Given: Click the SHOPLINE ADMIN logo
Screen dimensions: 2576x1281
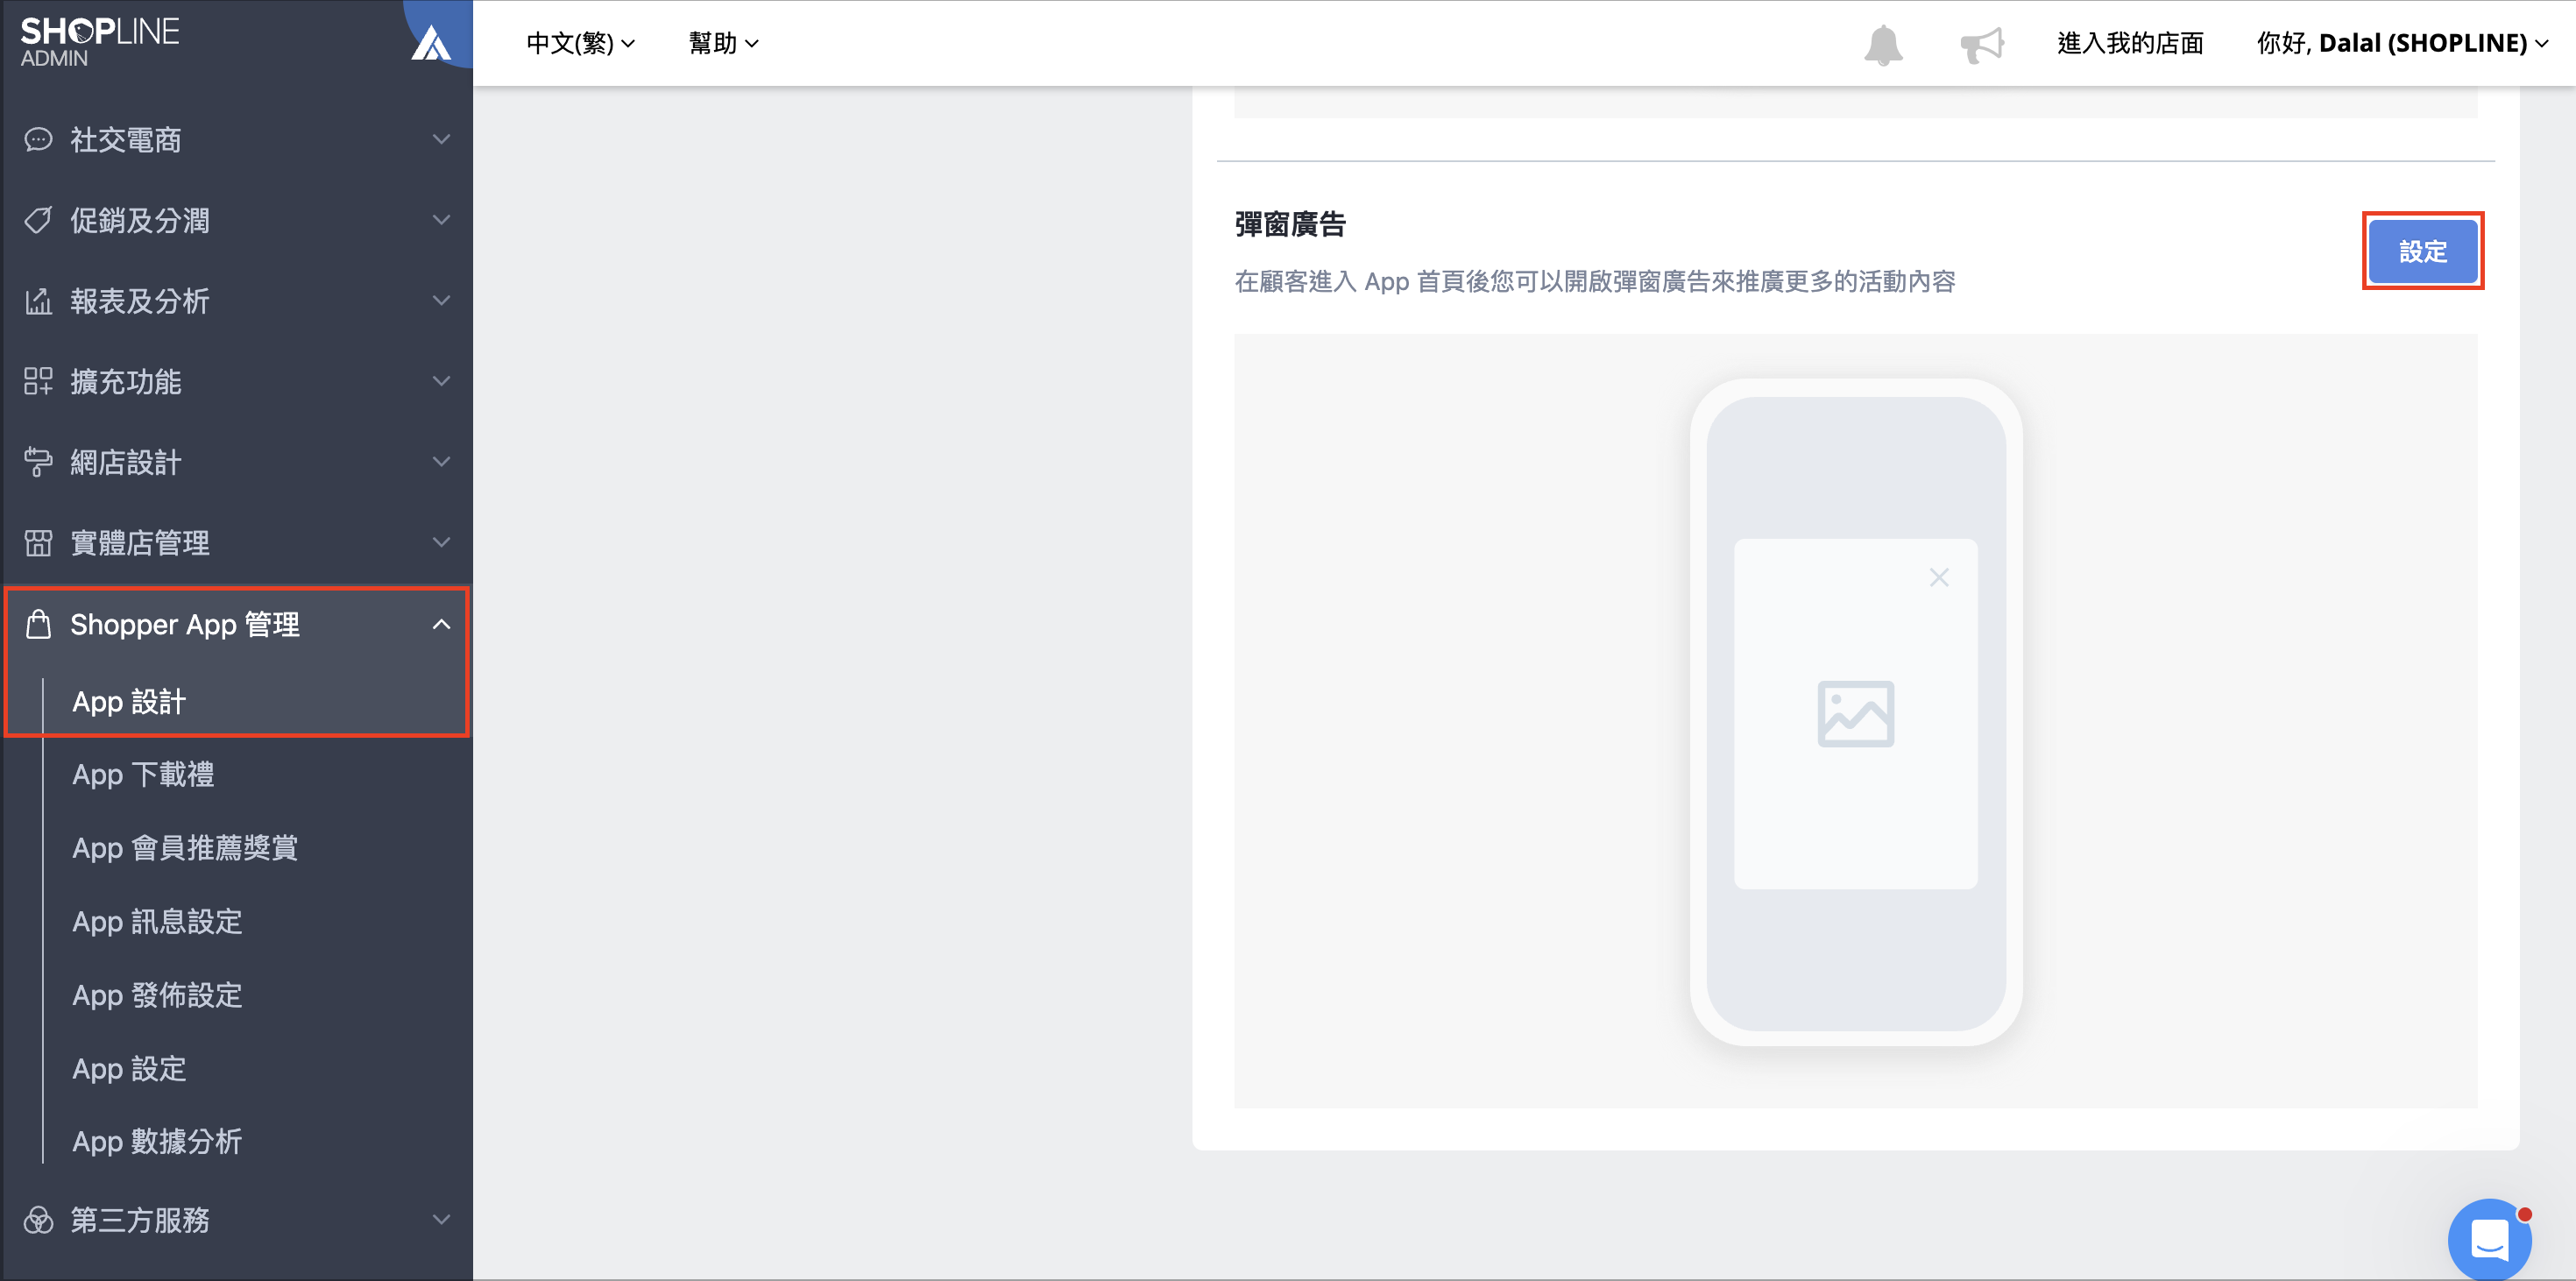Looking at the screenshot, I should pos(99,42).
